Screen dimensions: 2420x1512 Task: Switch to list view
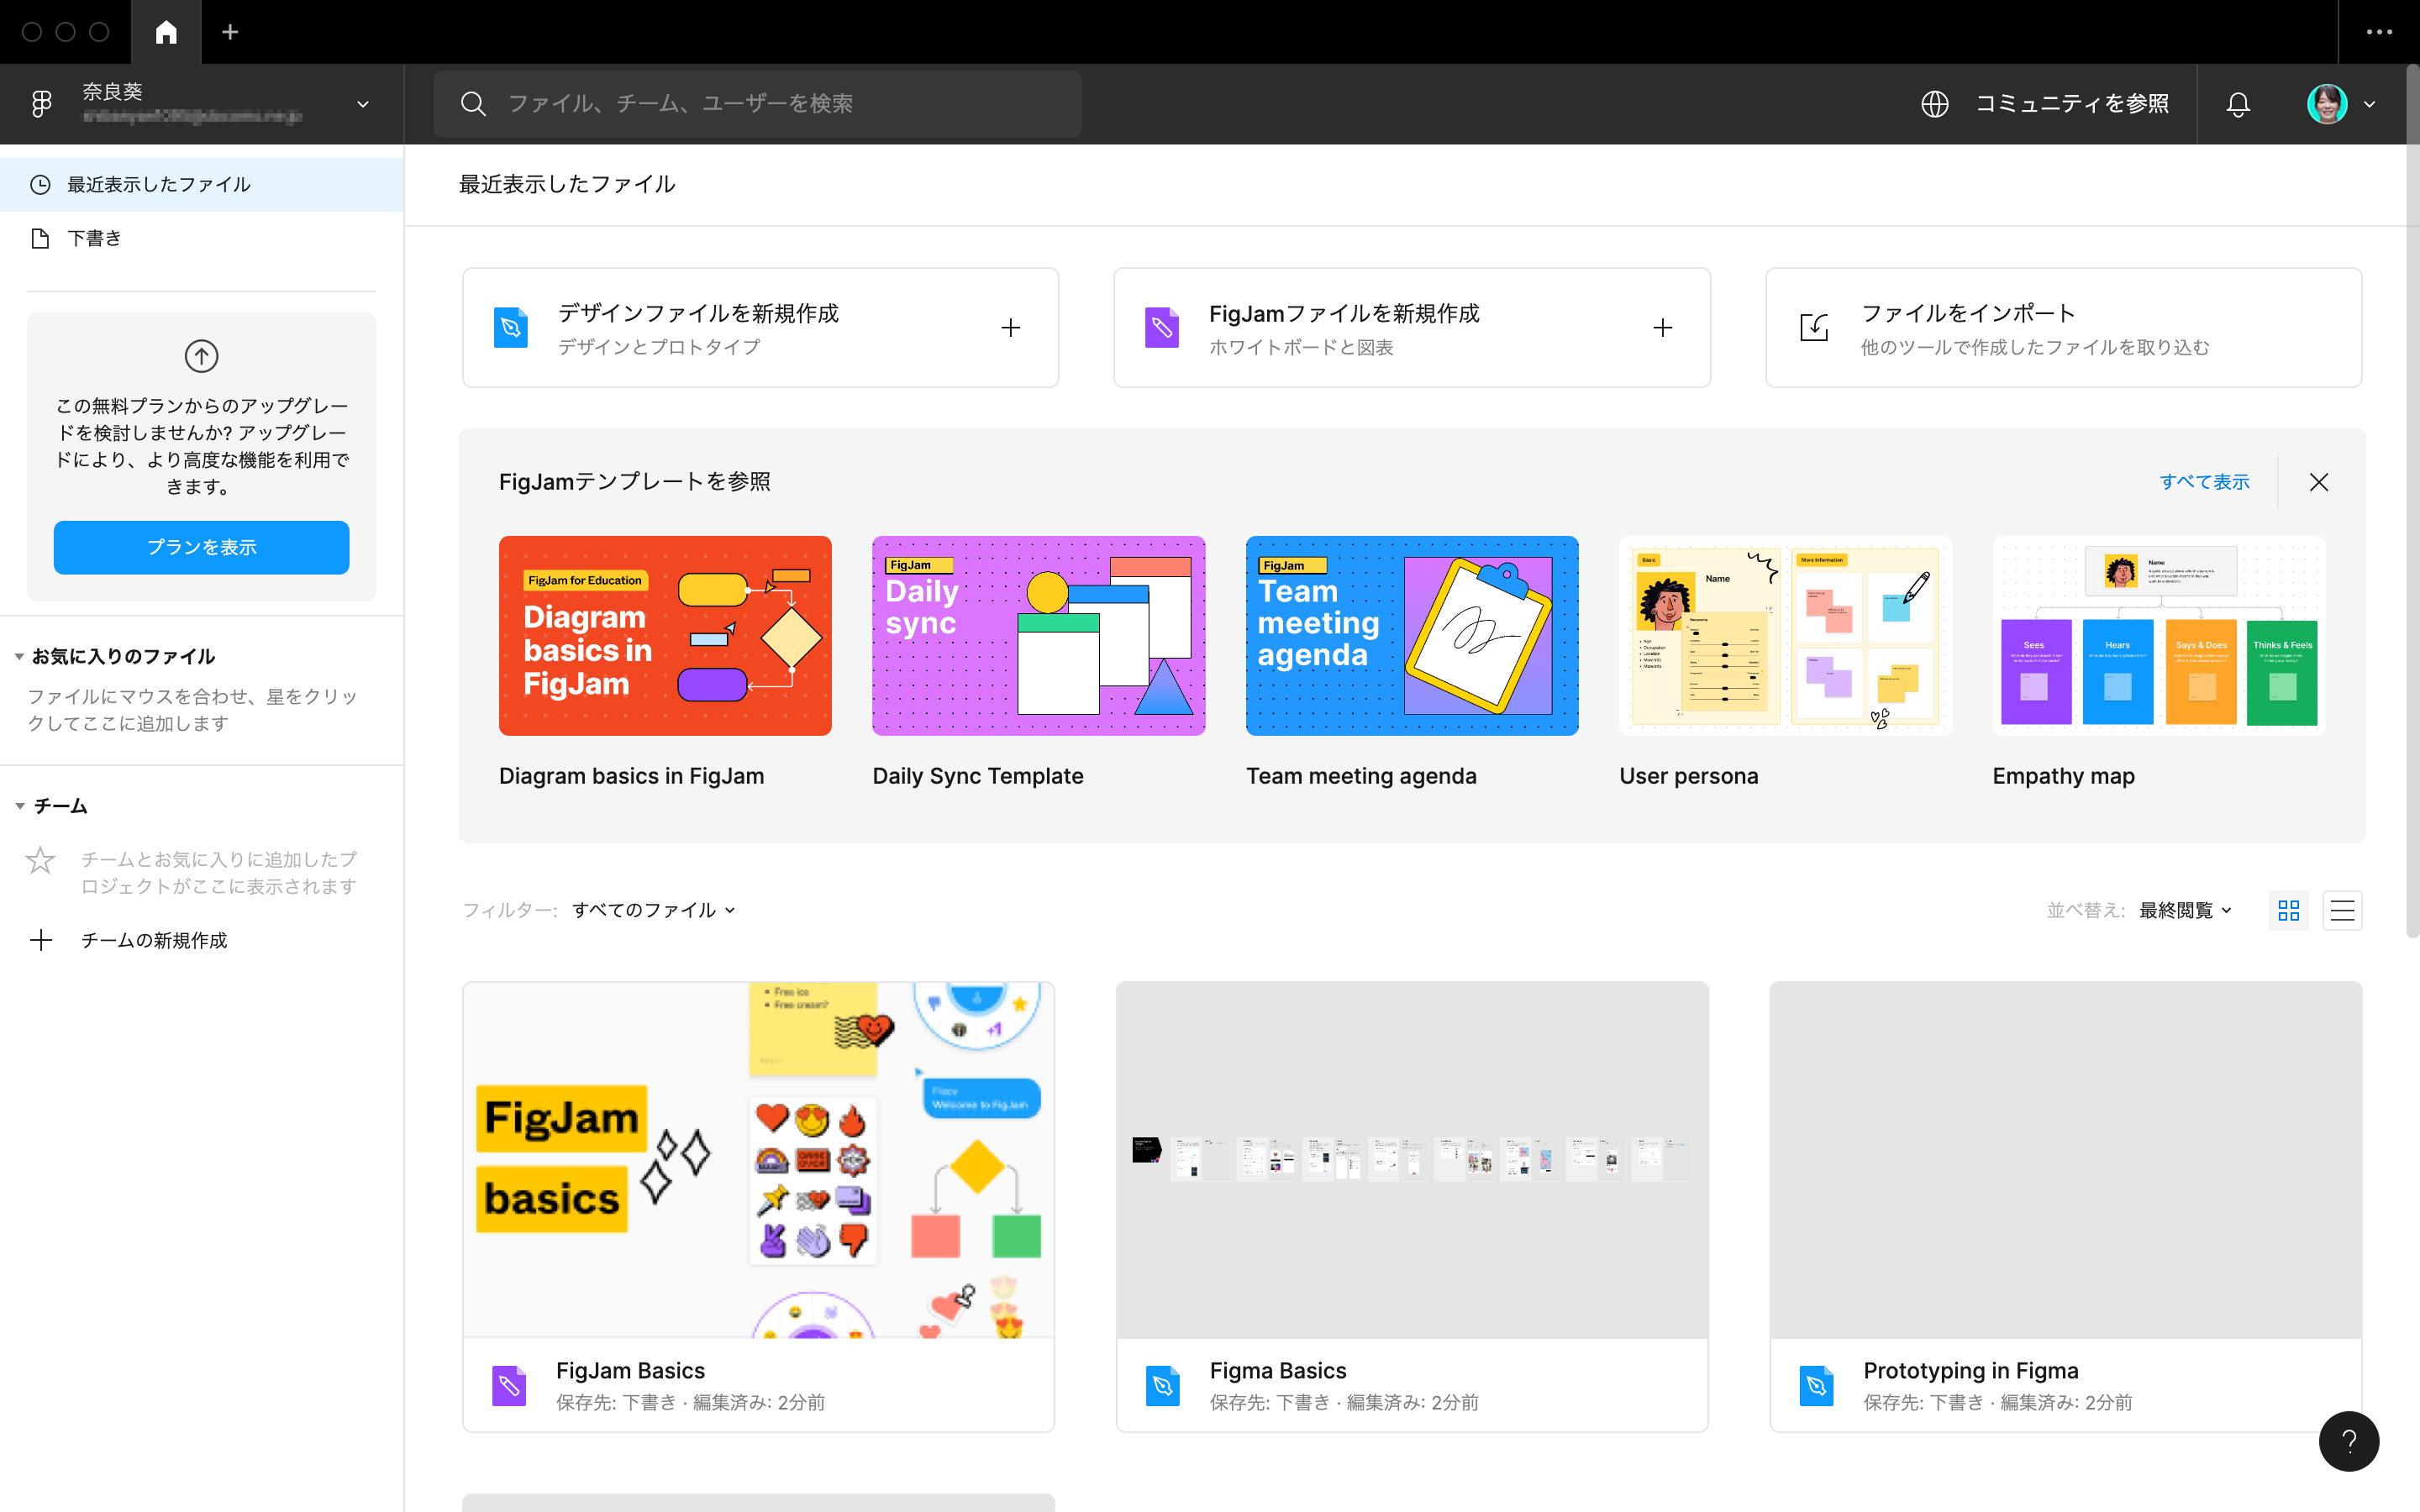pyautogui.click(x=2342, y=910)
